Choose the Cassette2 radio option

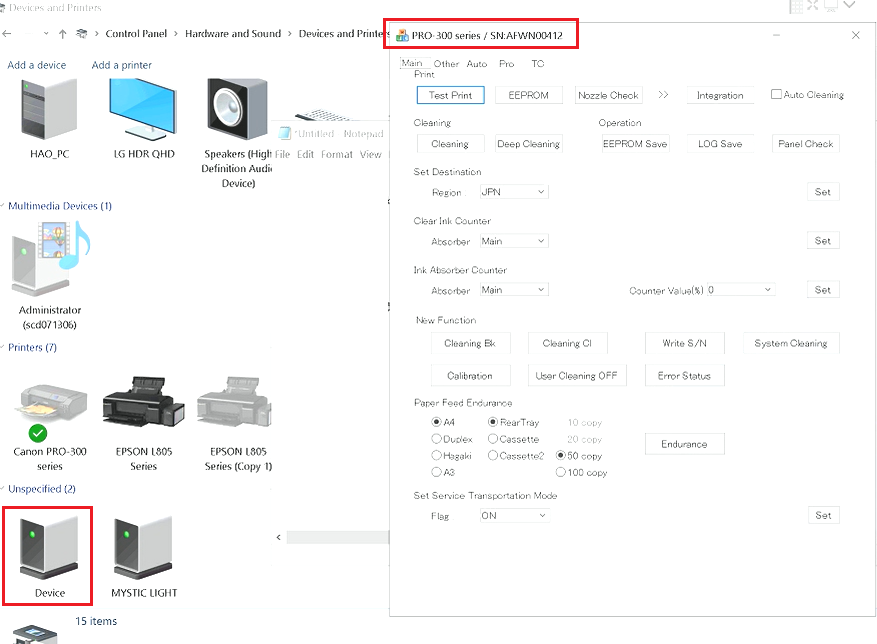click(493, 455)
